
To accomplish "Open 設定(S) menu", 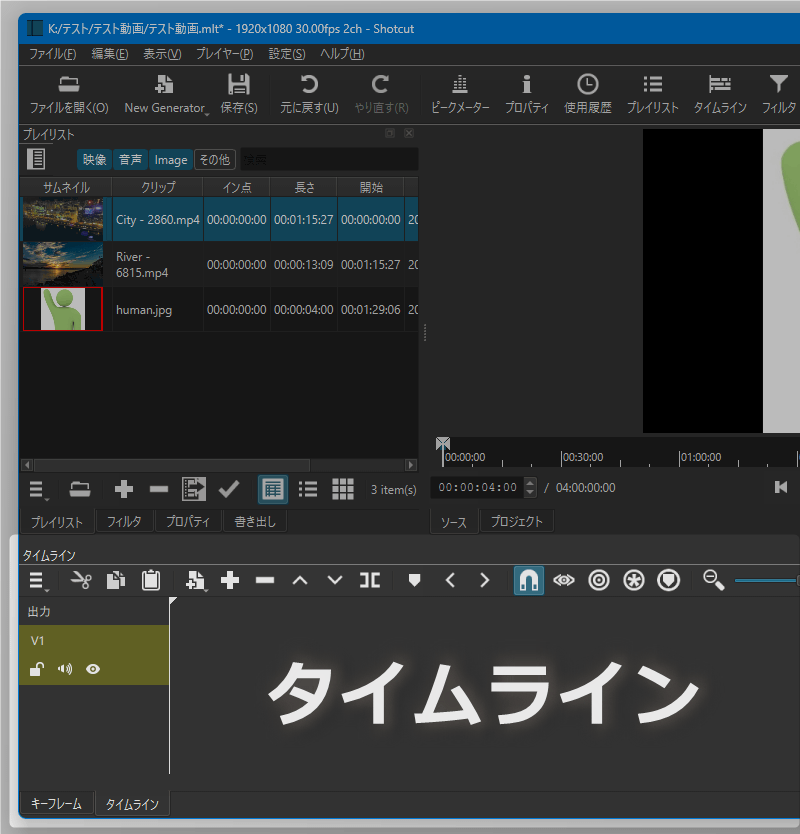I will 287,54.
